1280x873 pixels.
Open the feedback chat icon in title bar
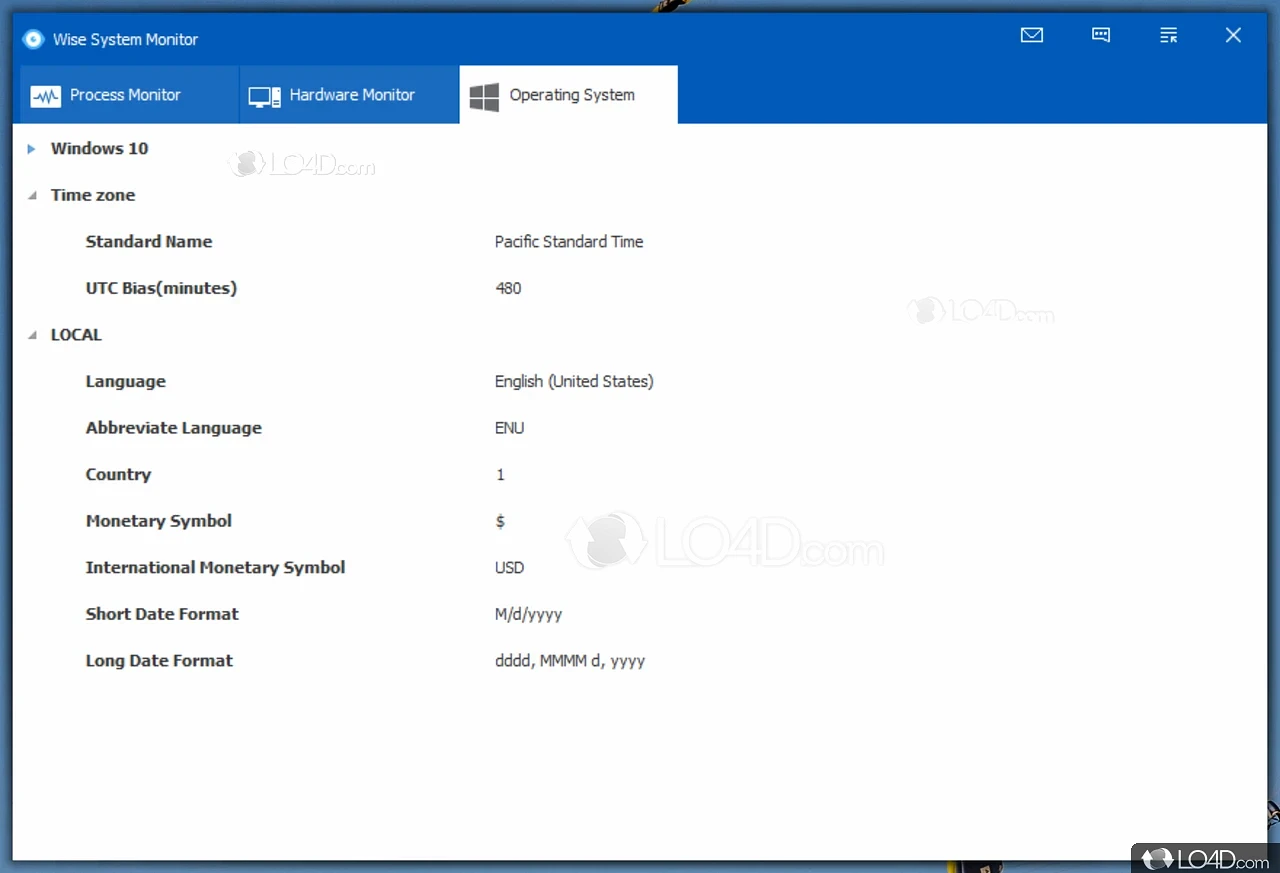pyautogui.click(x=1101, y=36)
